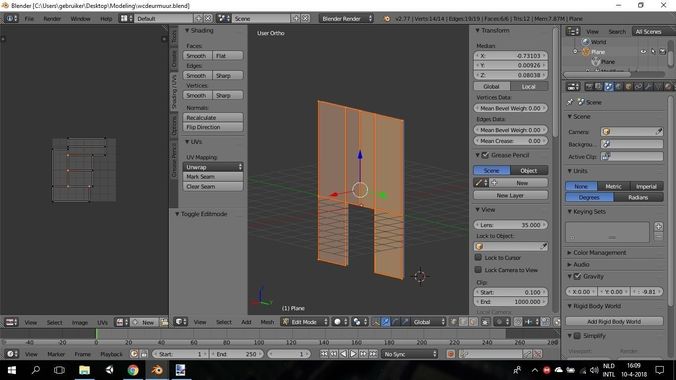This screenshot has width=676, height=380.
Task: Click the World icon in the outliner
Action: (585, 42)
